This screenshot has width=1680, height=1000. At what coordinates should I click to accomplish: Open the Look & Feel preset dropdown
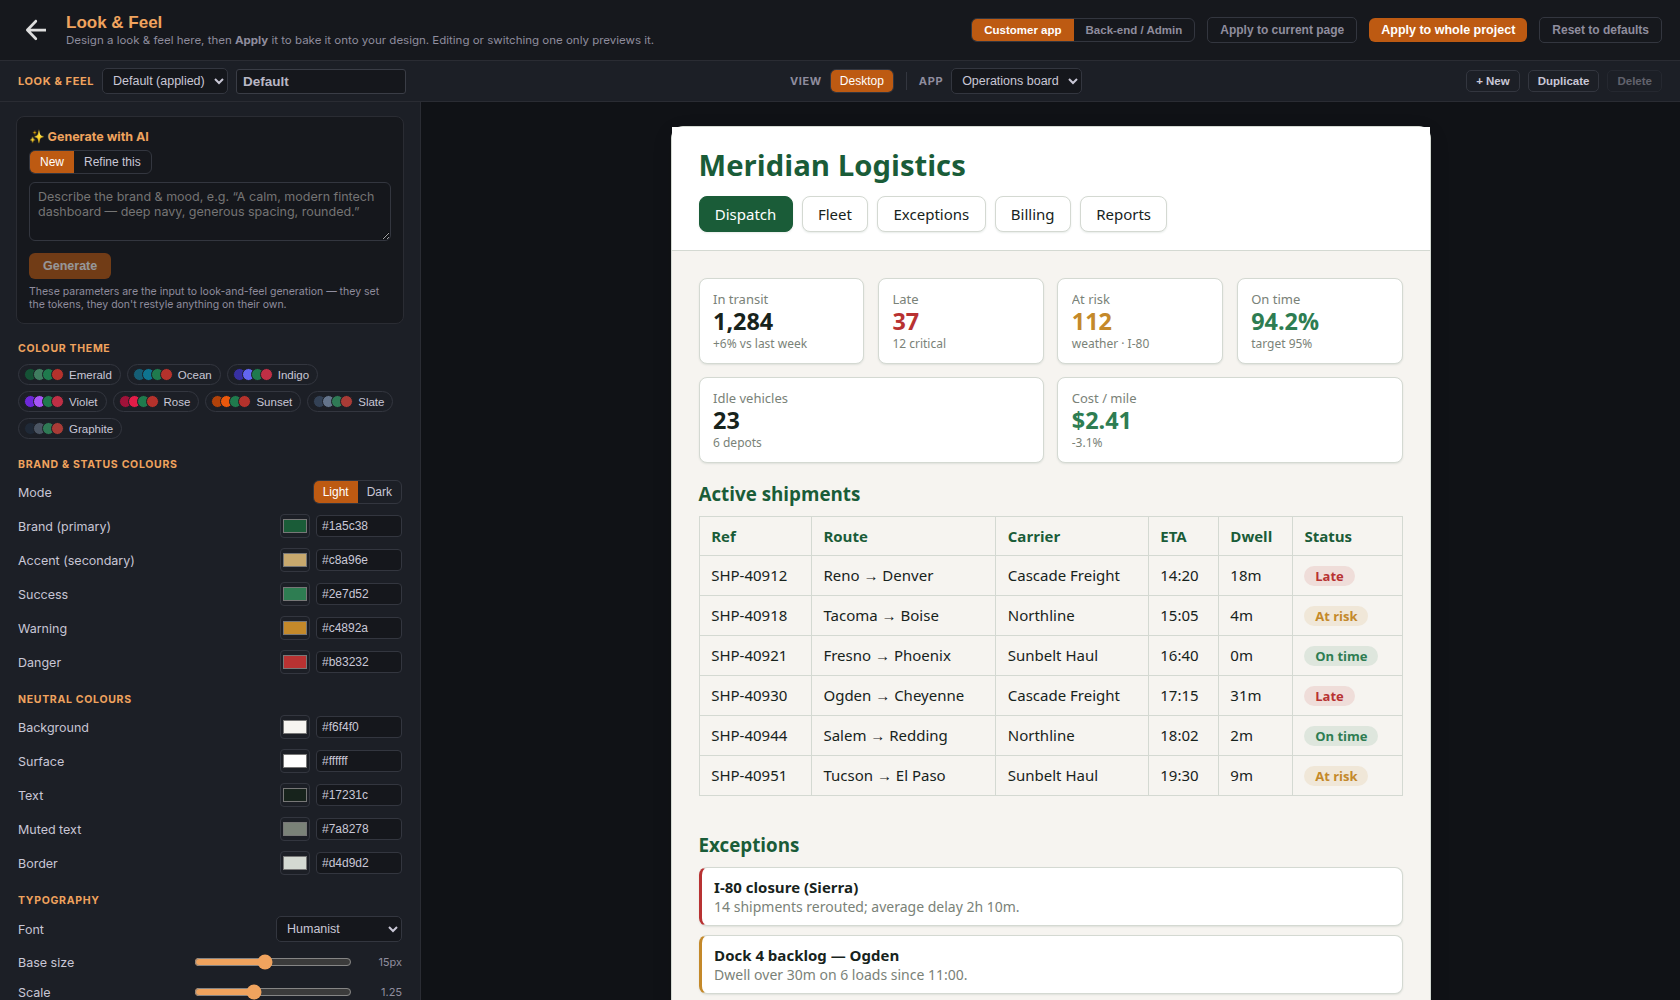click(165, 81)
